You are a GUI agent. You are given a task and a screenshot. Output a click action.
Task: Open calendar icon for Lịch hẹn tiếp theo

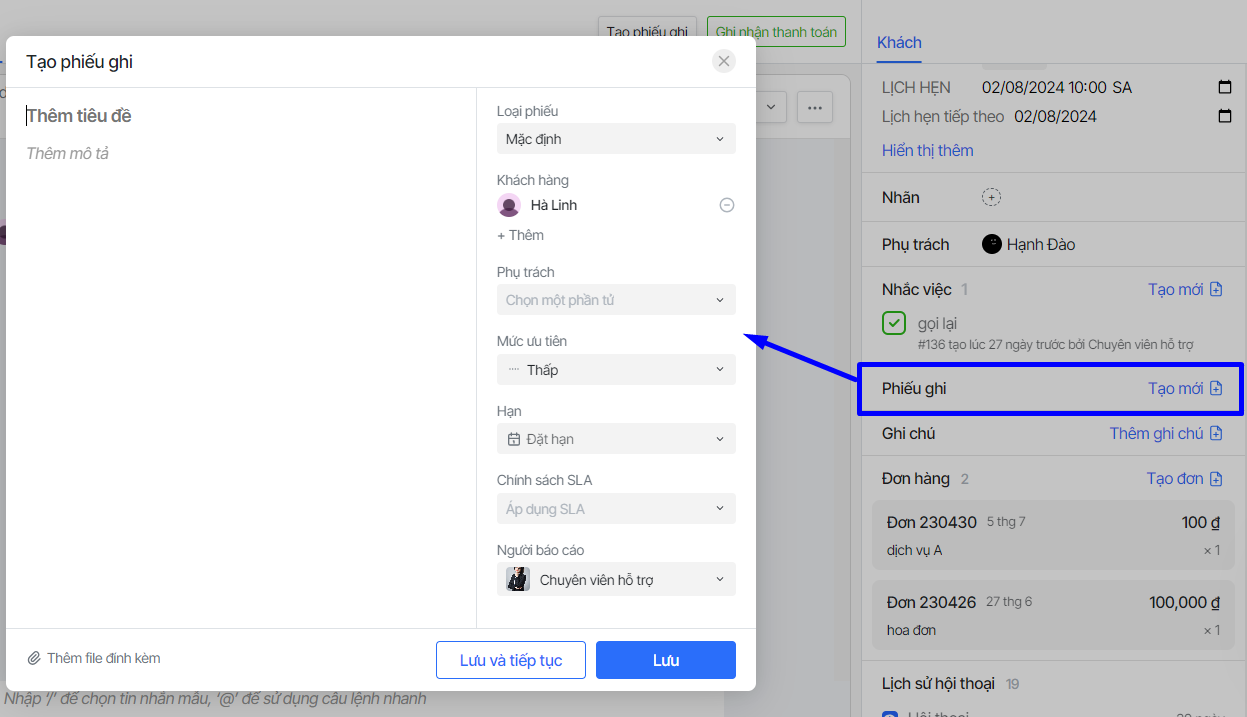pos(1225,117)
